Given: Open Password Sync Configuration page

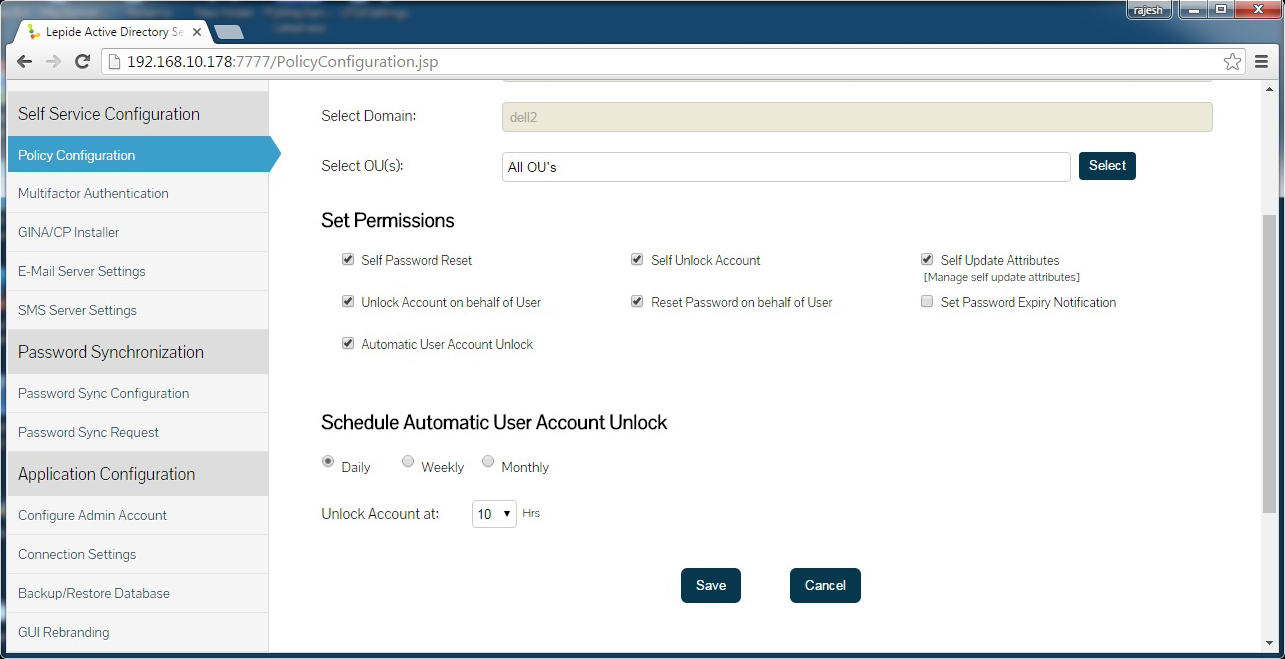Looking at the screenshot, I should tap(103, 393).
